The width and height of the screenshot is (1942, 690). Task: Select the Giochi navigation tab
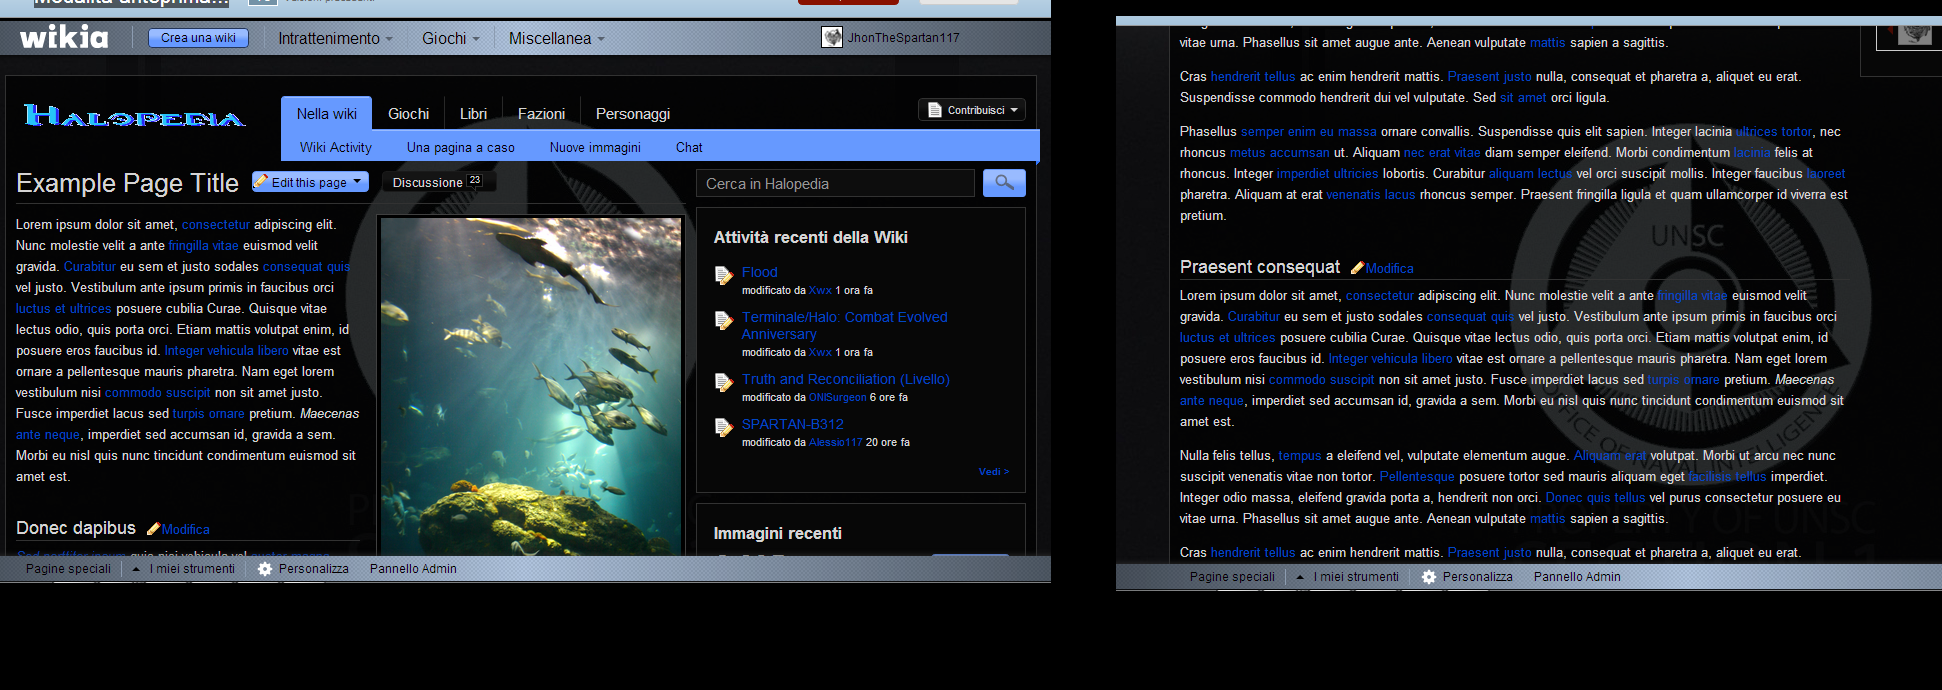tap(408, 114)
